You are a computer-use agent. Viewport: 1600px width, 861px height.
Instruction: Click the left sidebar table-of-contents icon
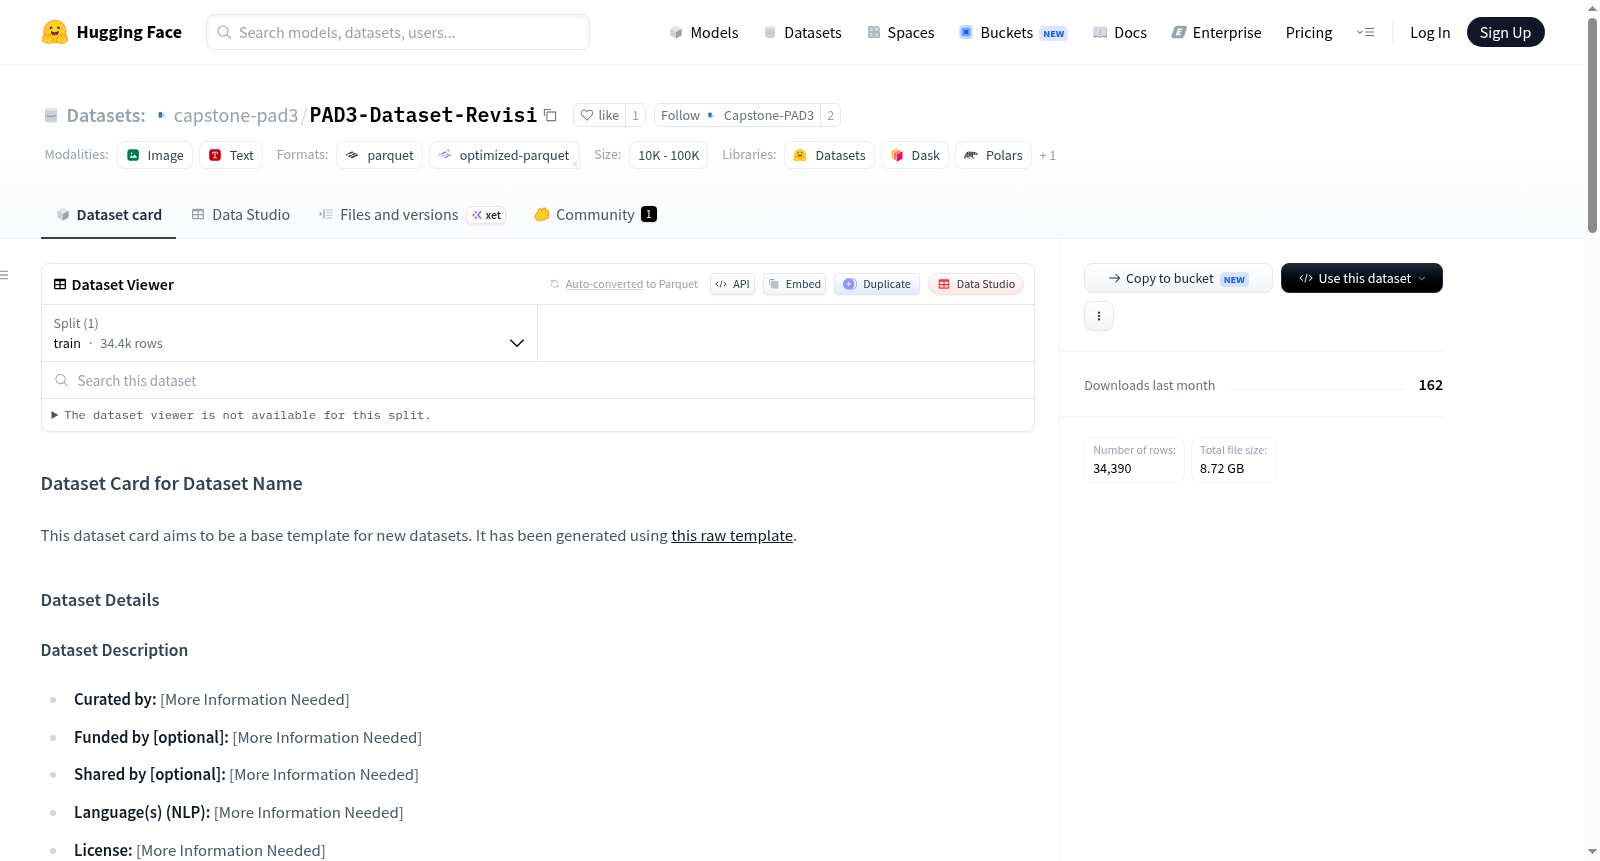tap(4, 274)
